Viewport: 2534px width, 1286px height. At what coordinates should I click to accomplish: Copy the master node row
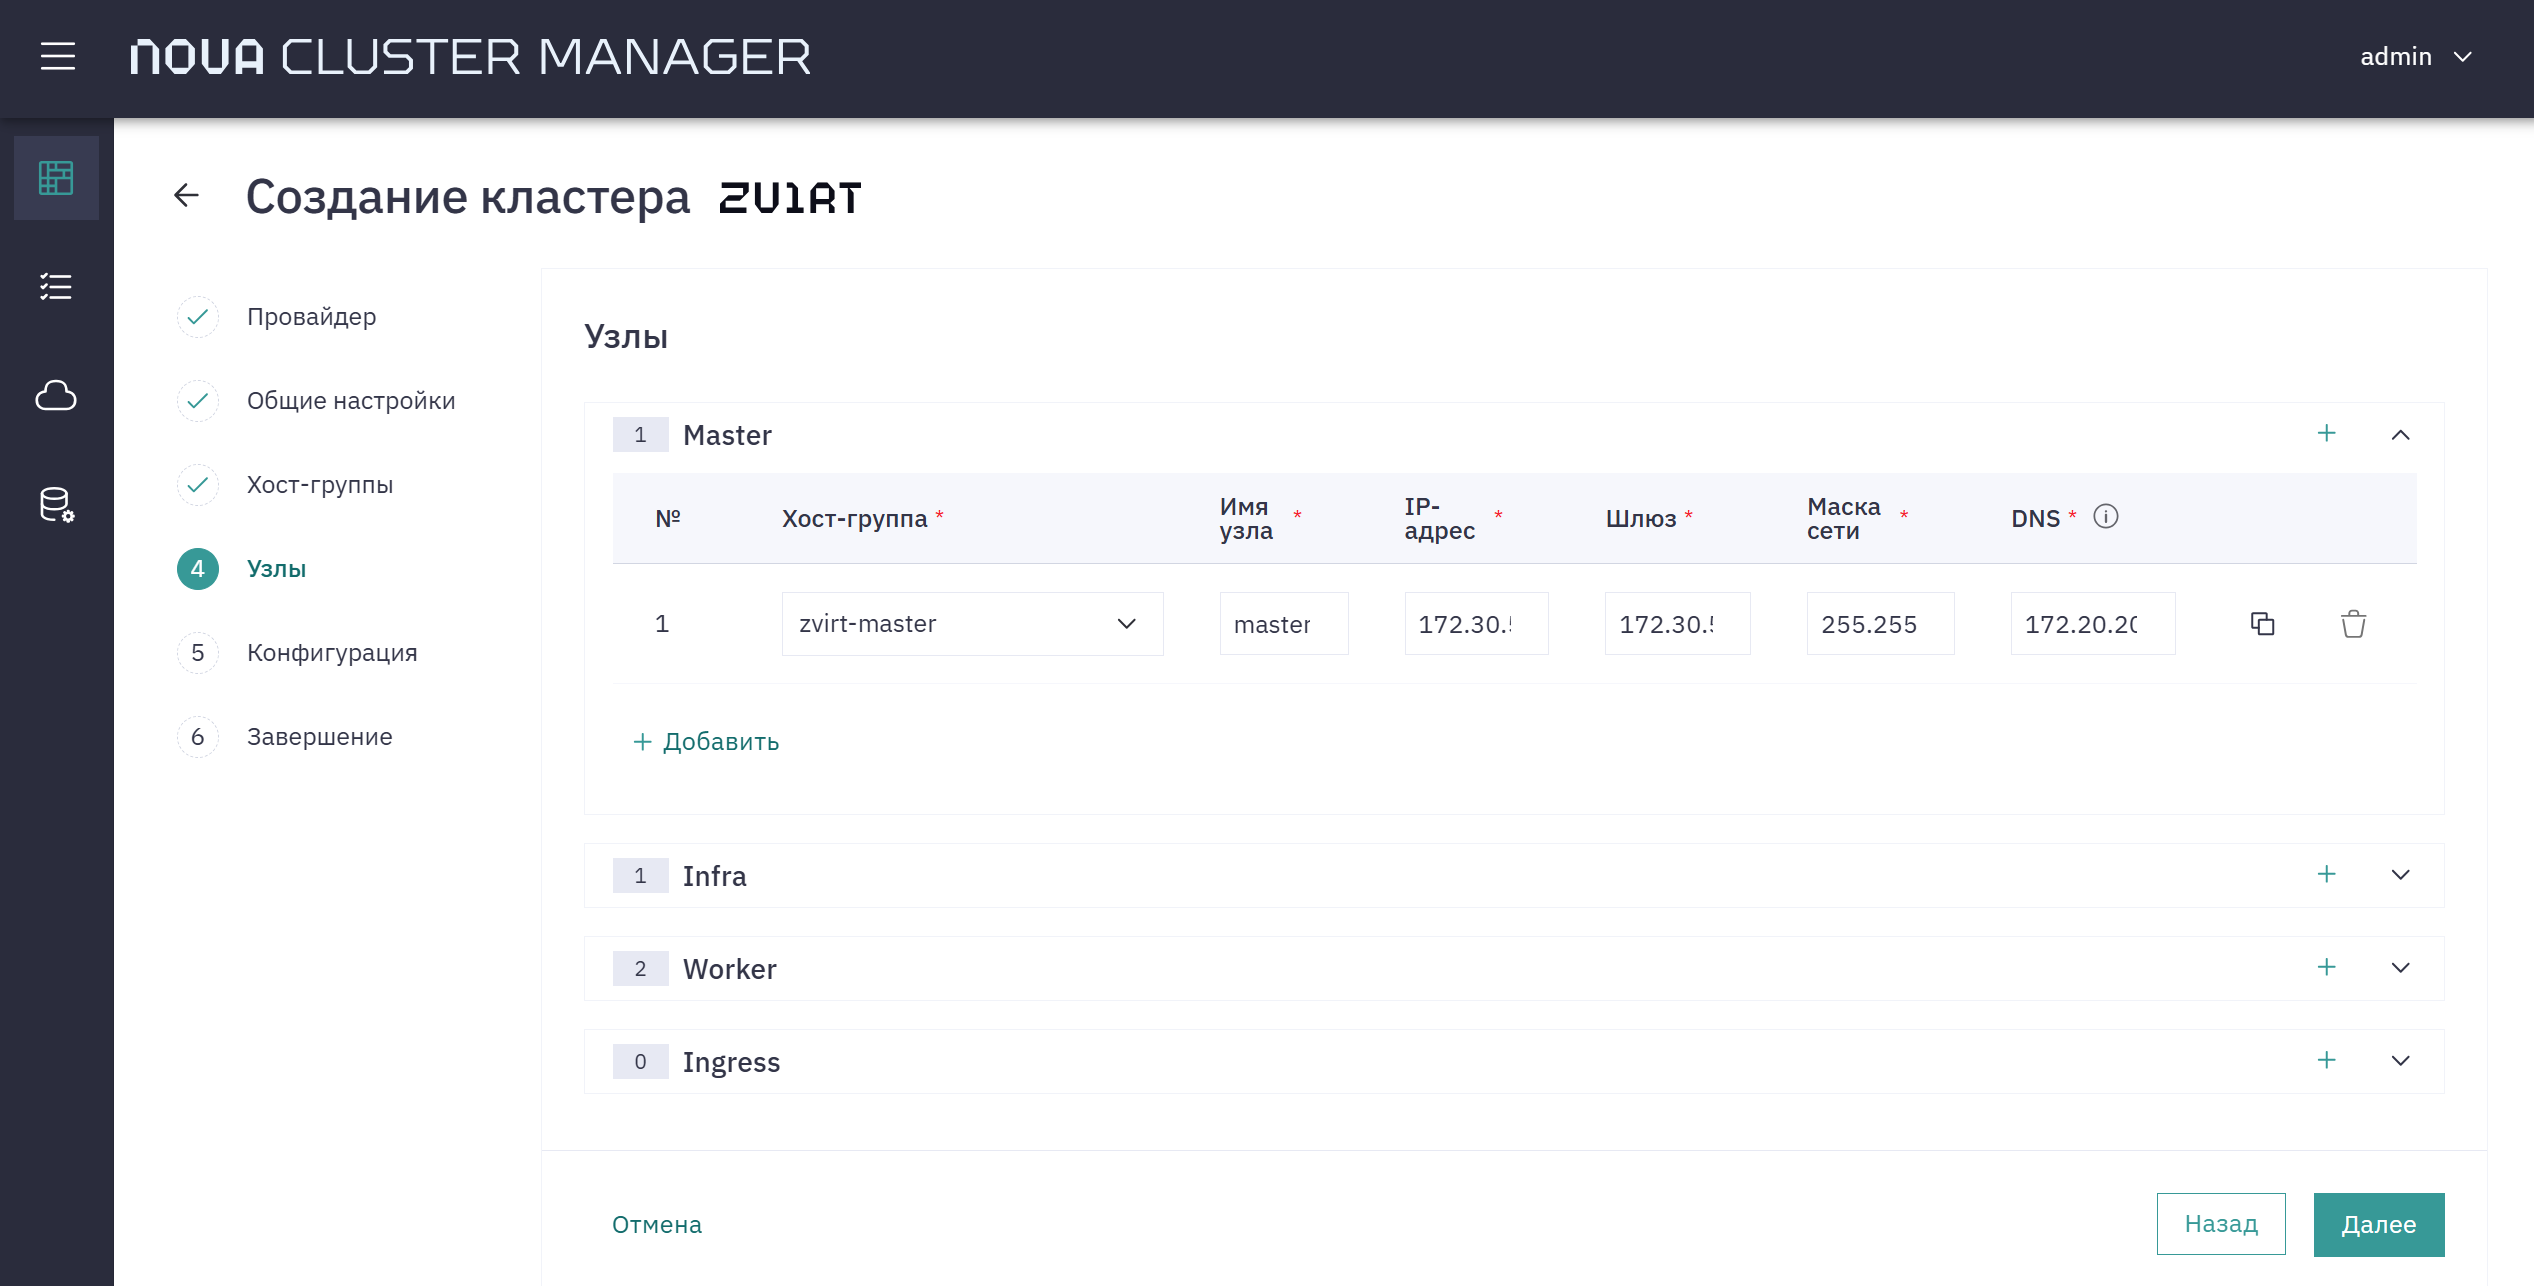(x=2262, y=624)
